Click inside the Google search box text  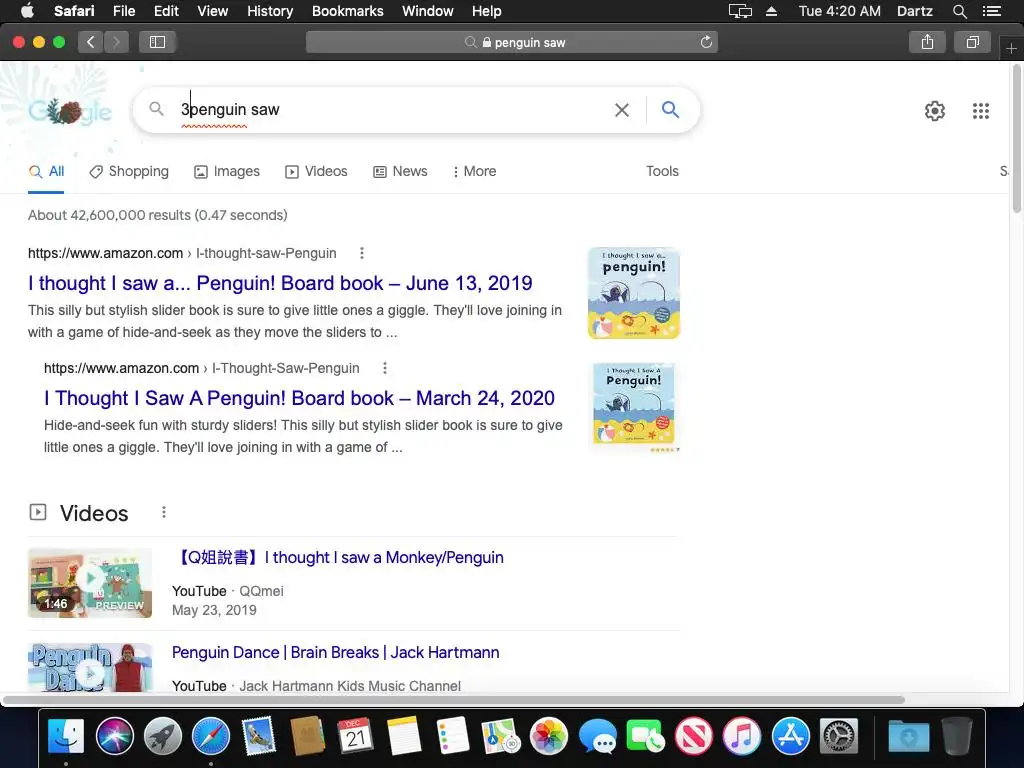[x=392, y=110]
